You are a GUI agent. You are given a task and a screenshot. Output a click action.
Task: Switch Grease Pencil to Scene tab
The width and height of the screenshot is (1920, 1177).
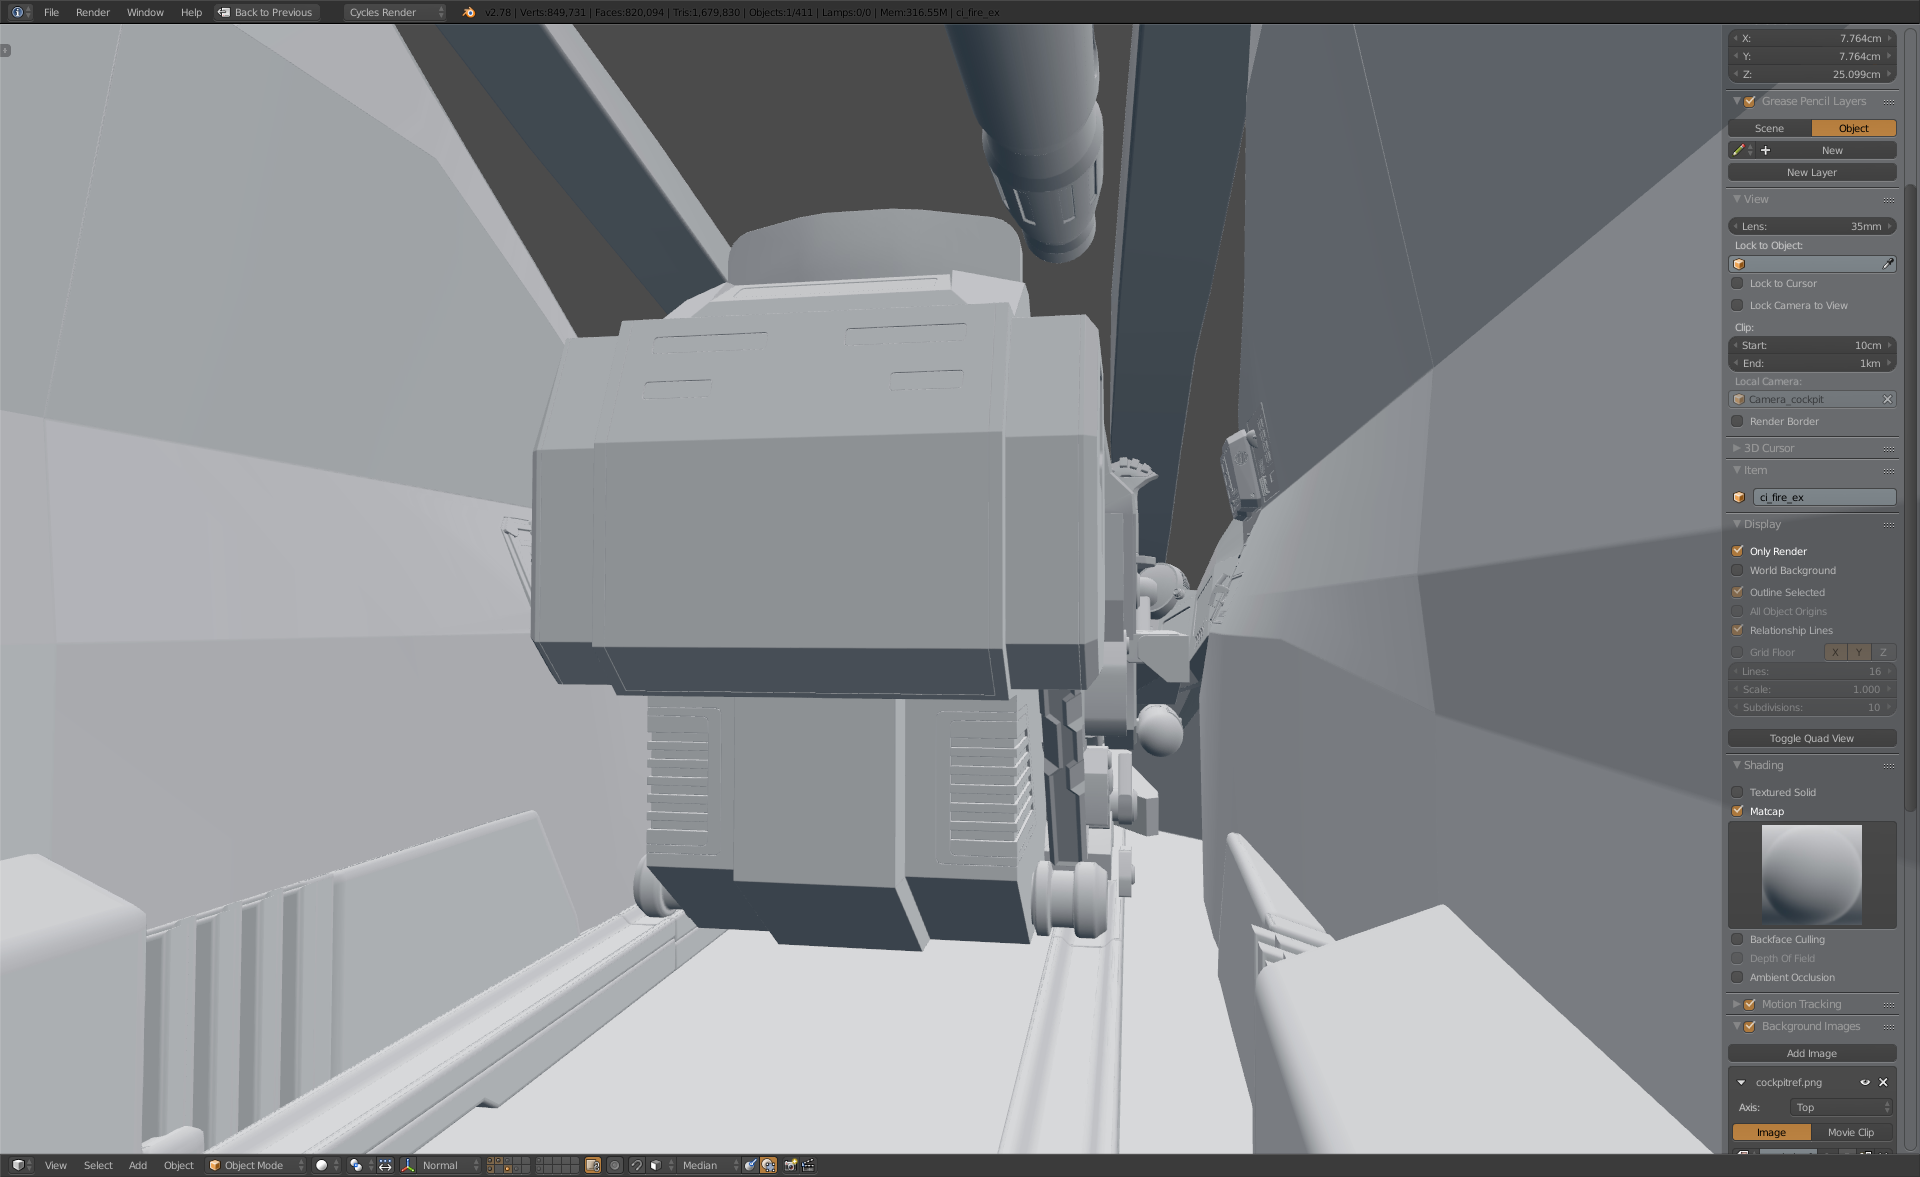[x=1769, y=128]
